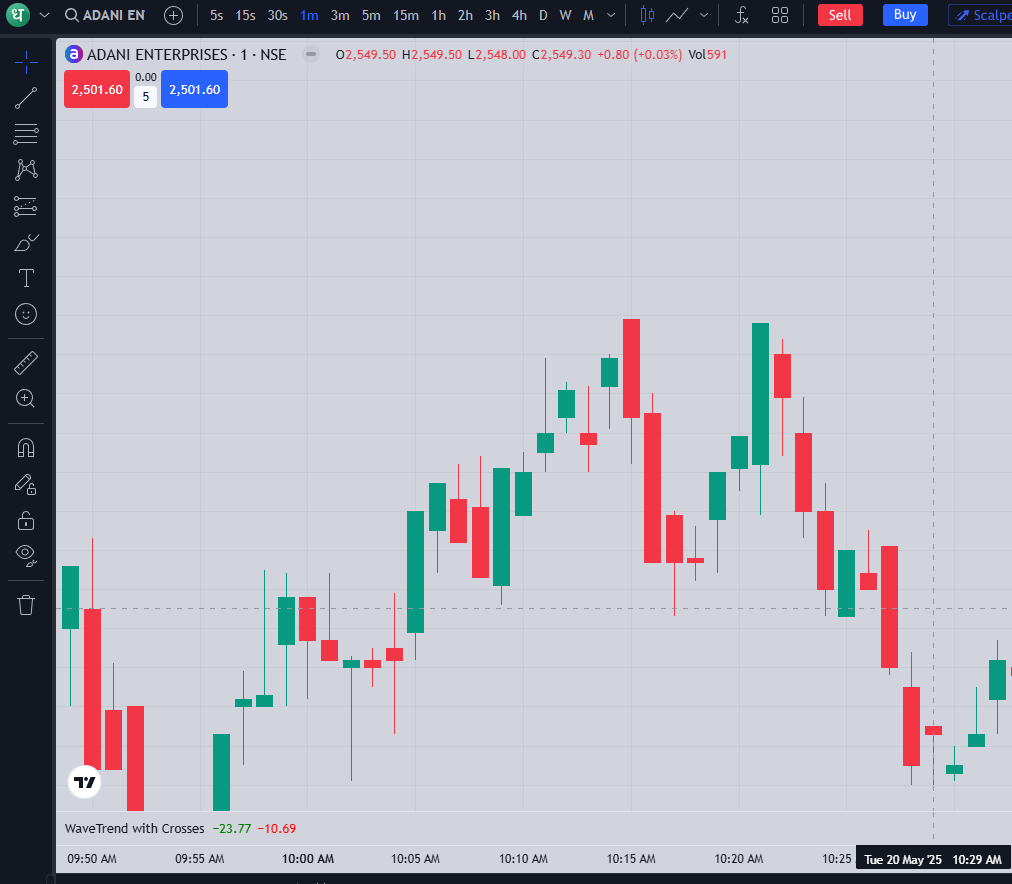Click the 10:15 AM time axis label
Image resolution: width=1012 pixels, height=884 pixels.
[x=631, y=859]
